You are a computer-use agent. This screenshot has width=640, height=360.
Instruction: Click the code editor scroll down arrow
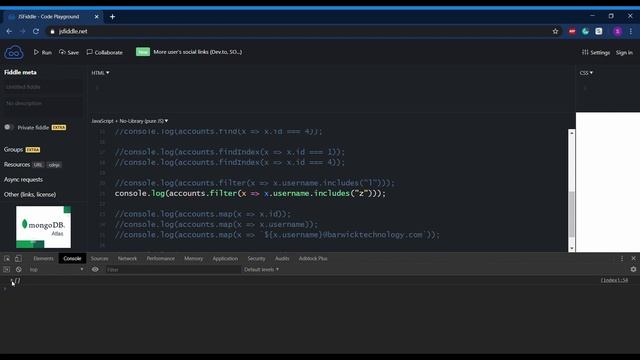click(571, 248)
